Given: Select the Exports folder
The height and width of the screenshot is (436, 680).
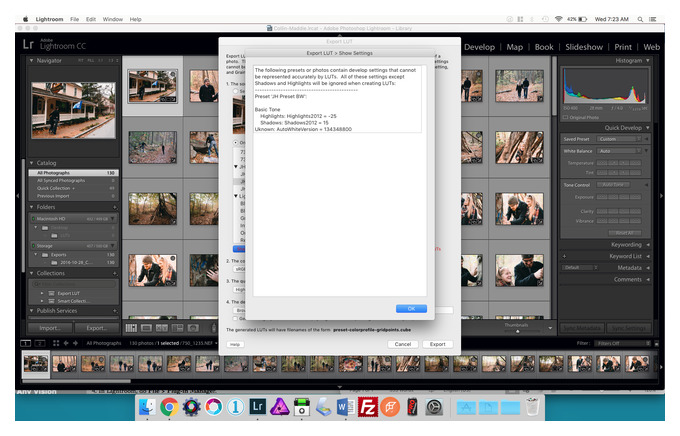Looking at the screenshot, I should (73, 255).
